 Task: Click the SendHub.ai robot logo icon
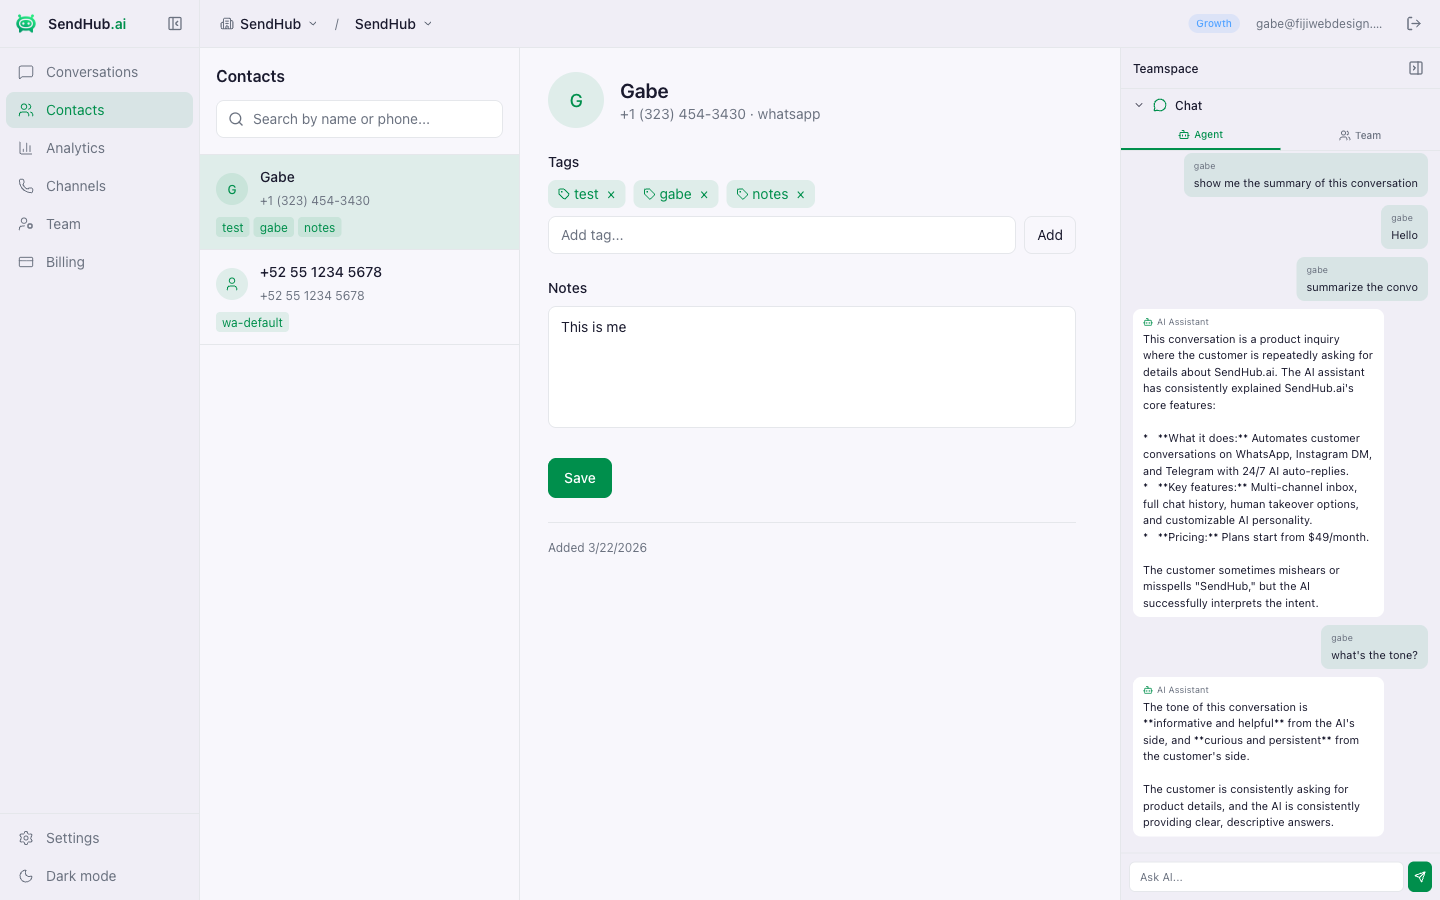coord(26,24)
